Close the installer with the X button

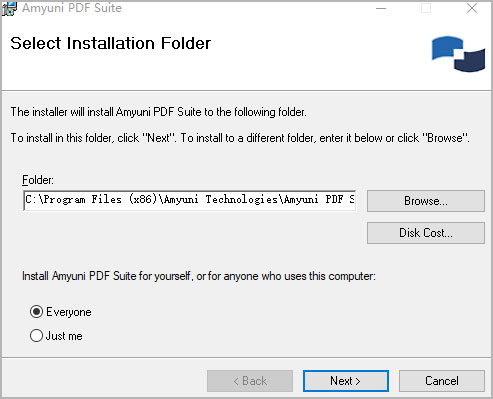472,8
